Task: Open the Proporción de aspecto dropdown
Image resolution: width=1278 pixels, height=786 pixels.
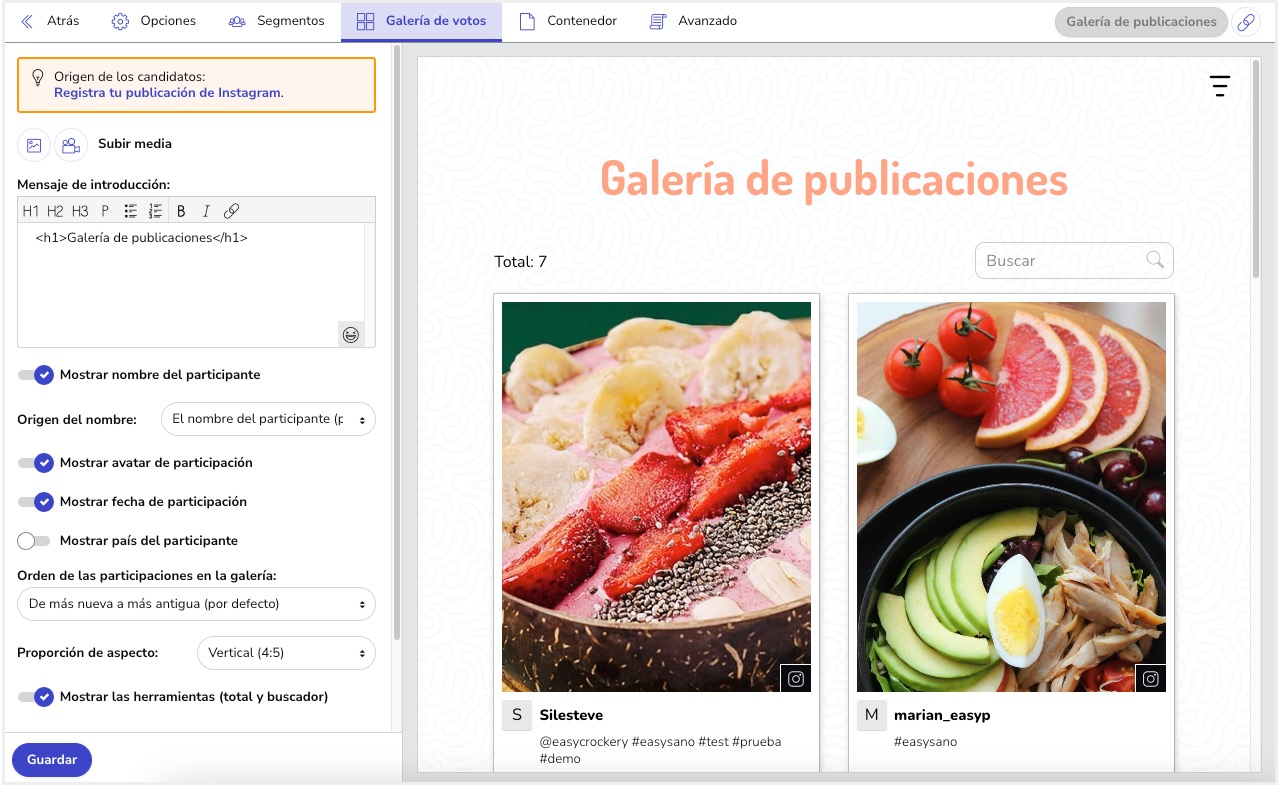Action: pos(286,653)
